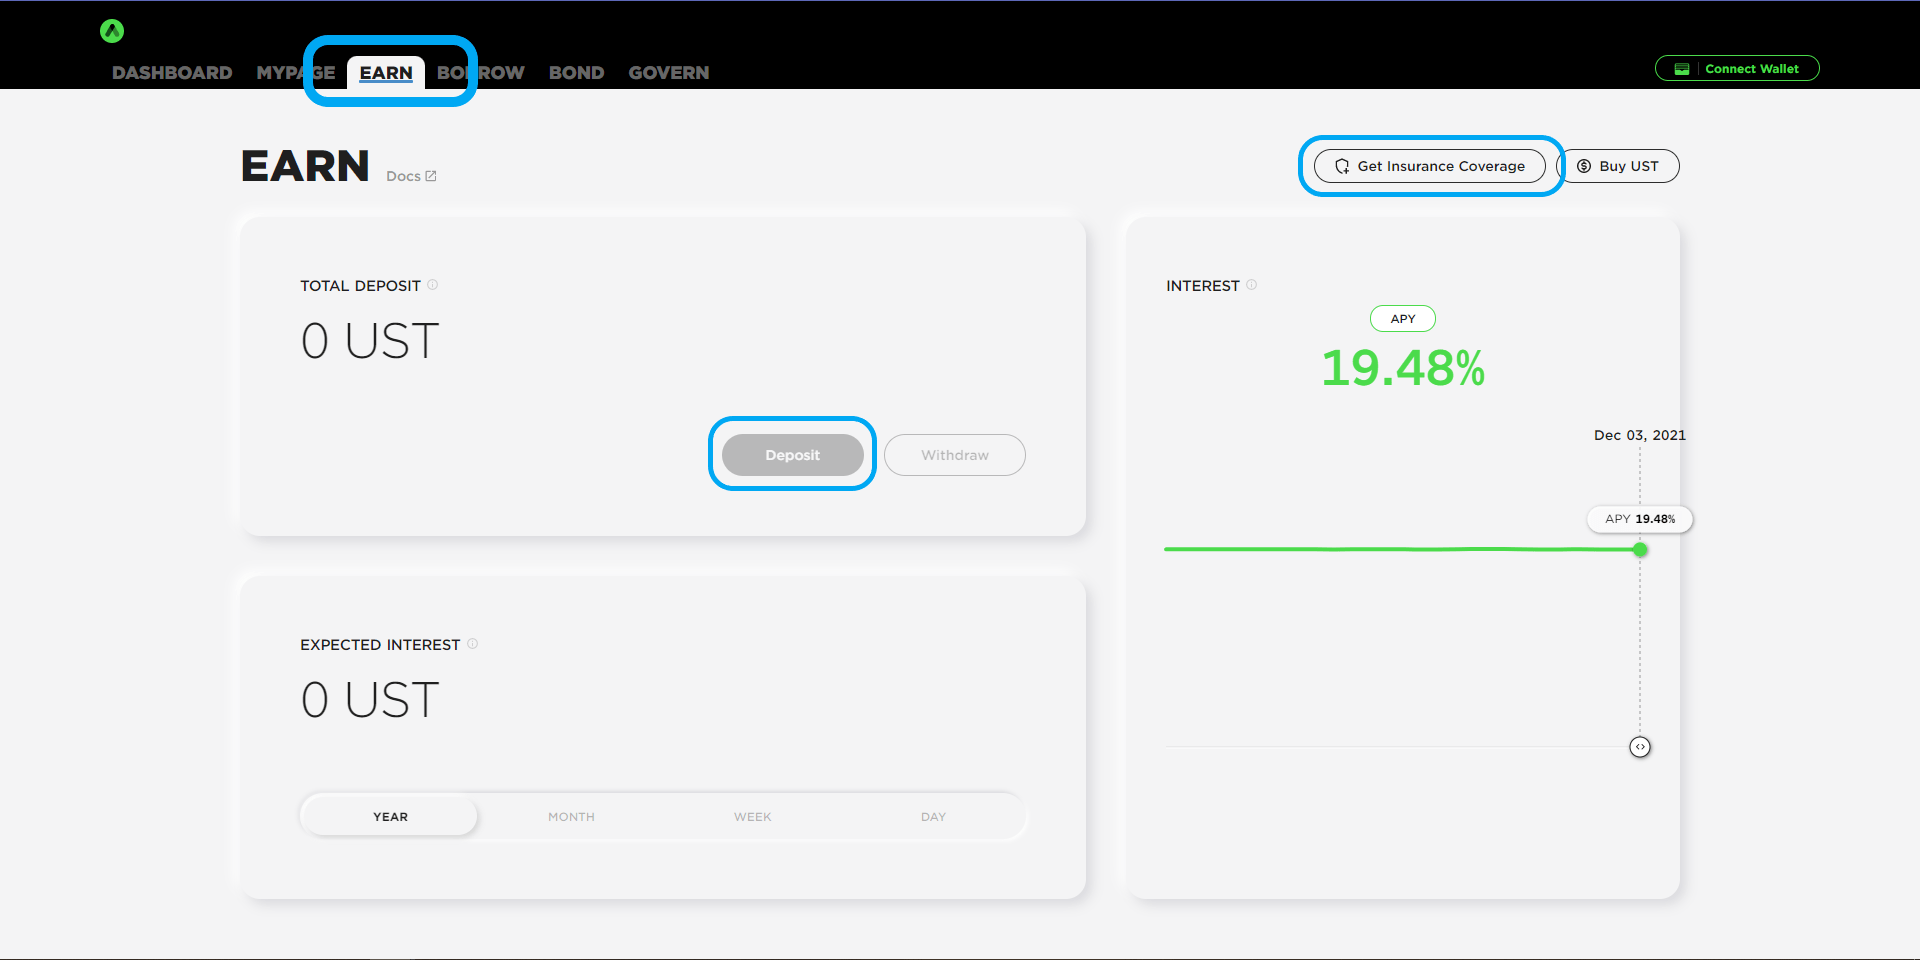Image resolution: width=1920 pixels, height=960 pixels.
Task: Select the YEAR interest period
Action: click(390, 817)
